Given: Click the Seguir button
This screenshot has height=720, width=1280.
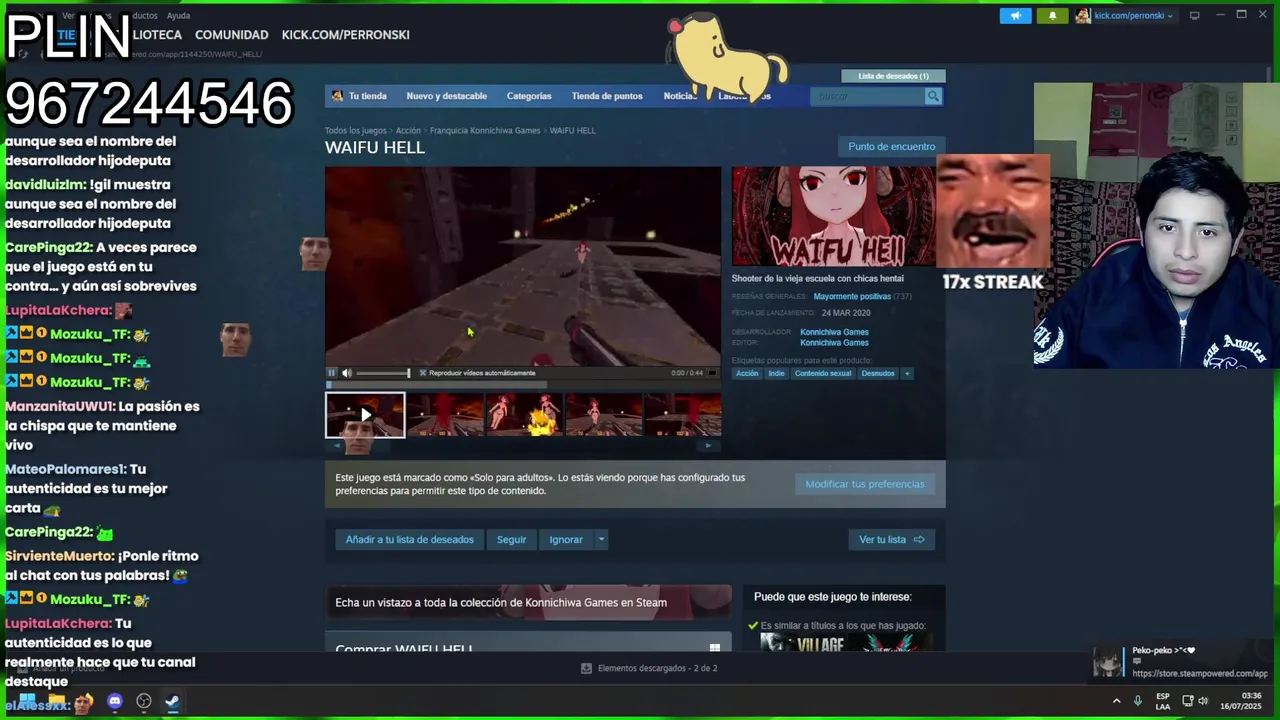Looking at the screenshot, I should (x=511, y=540).
